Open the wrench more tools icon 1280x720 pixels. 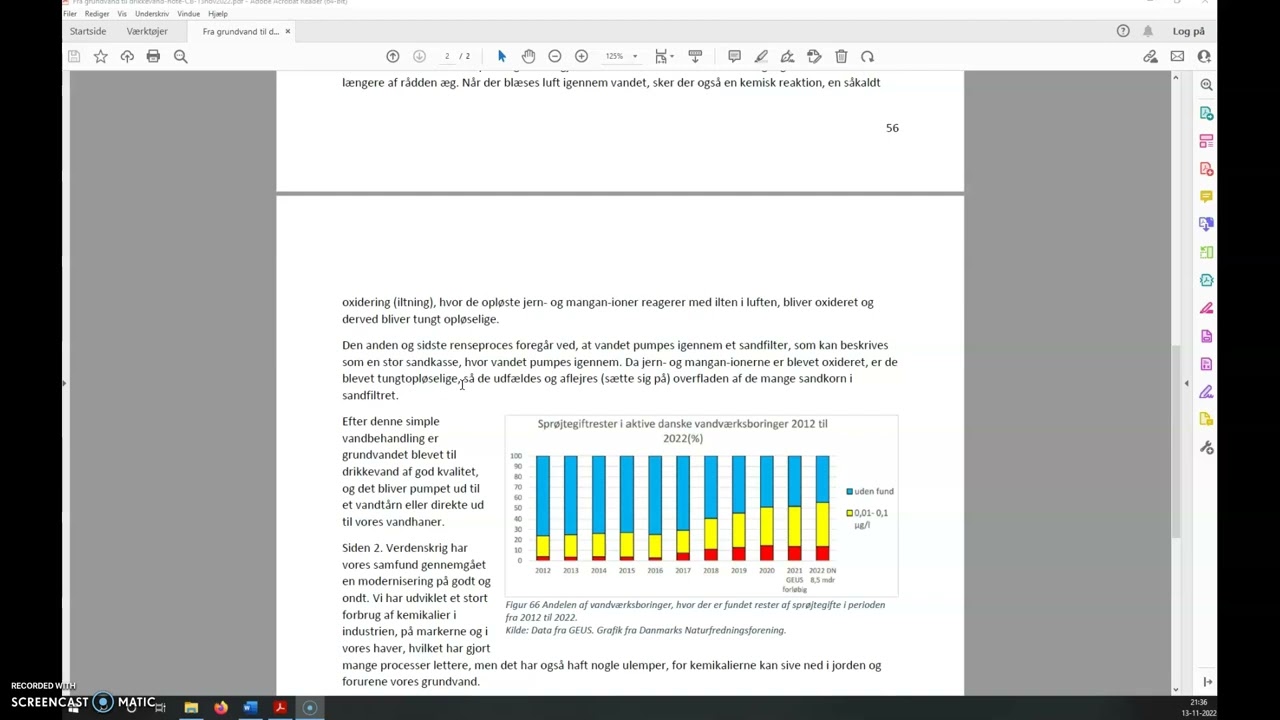point(1207,448)
